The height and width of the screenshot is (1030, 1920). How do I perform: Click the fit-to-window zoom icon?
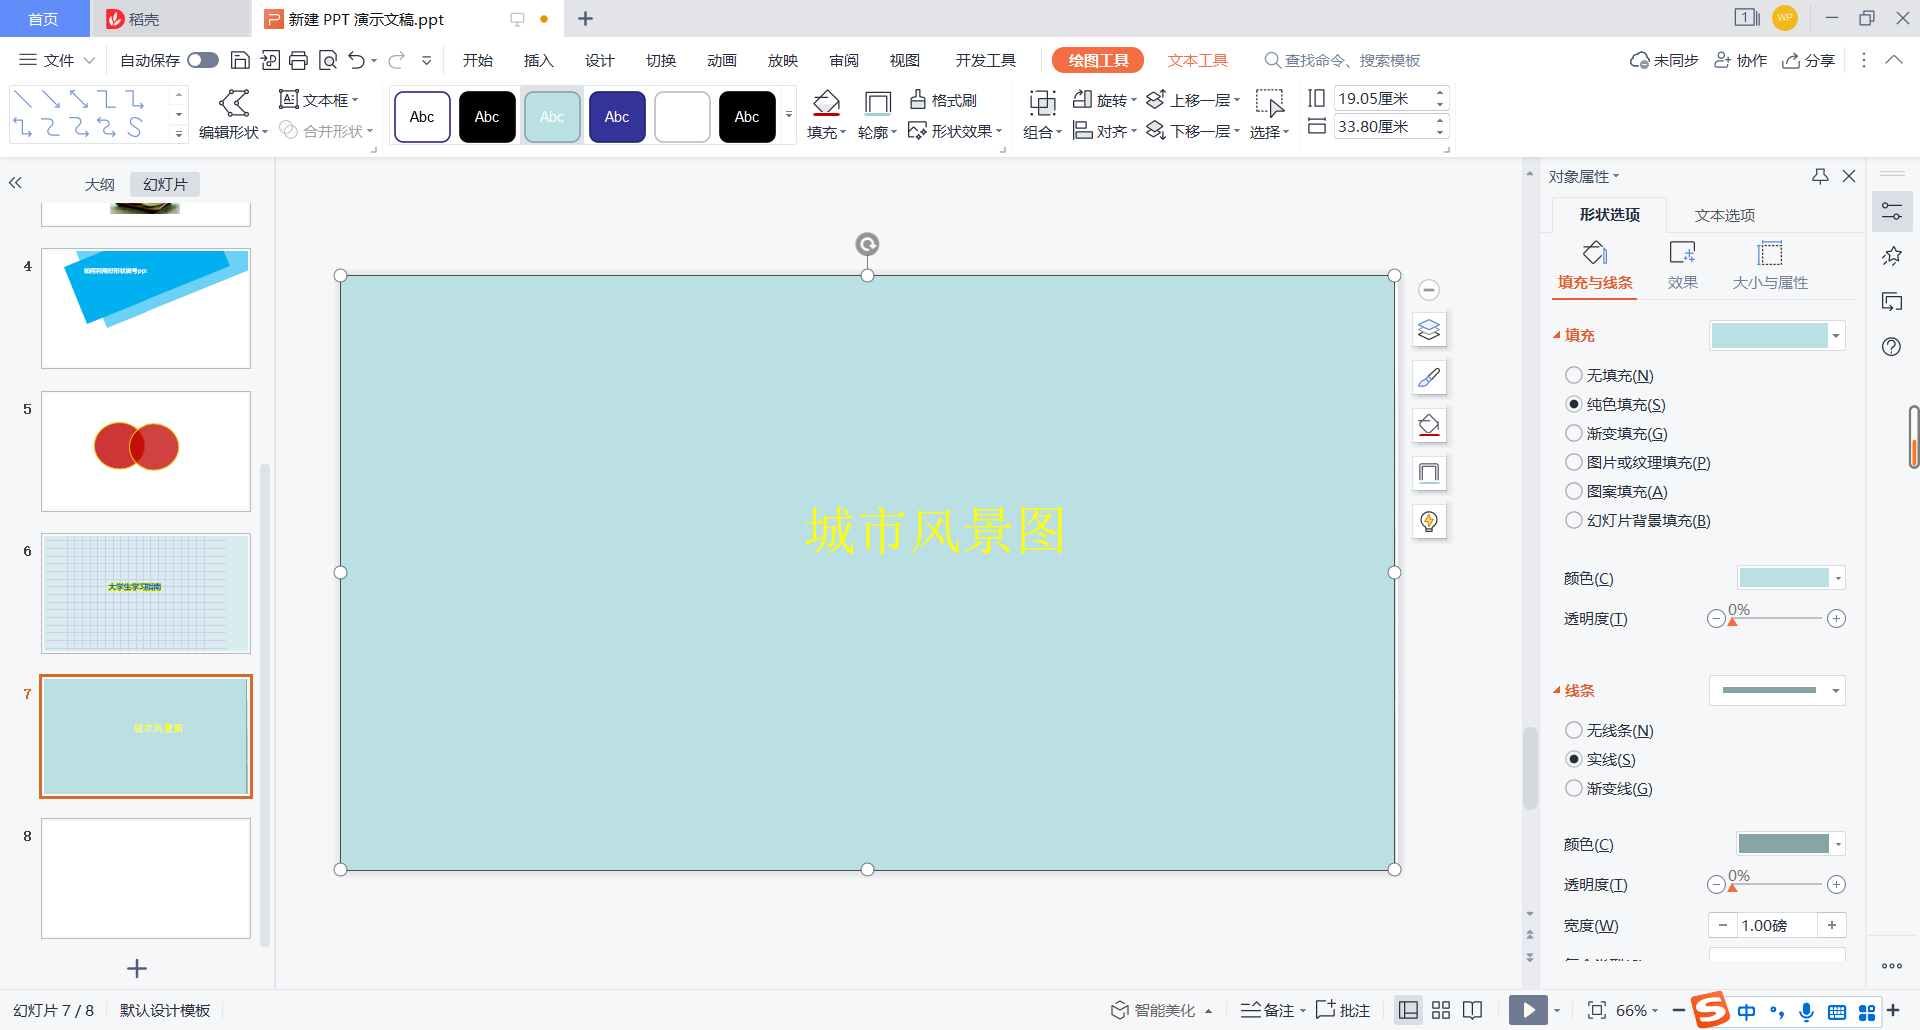click(x=1597, y=1010)
